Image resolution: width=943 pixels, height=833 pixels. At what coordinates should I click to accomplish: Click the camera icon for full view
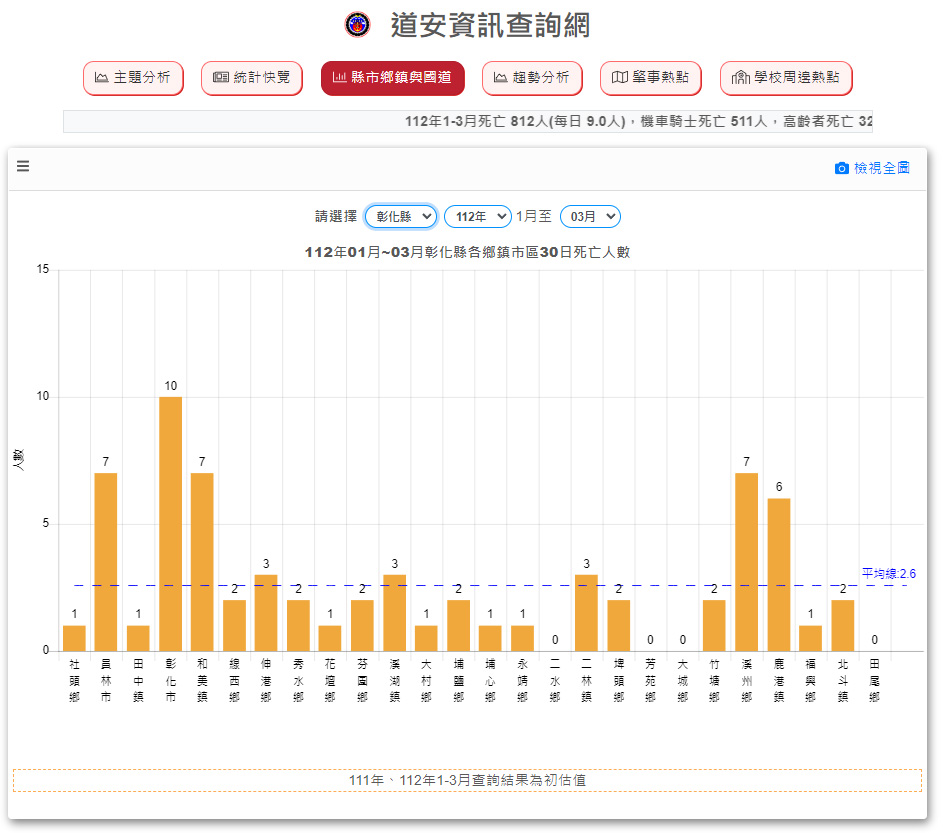coord(841,168)
